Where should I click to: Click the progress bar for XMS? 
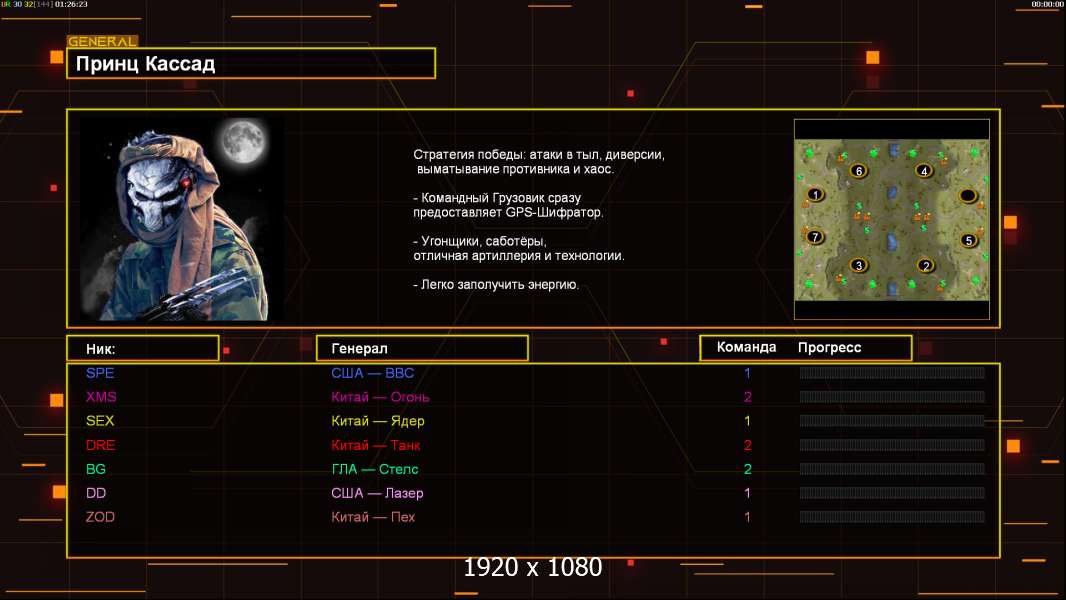pos(892,397)
